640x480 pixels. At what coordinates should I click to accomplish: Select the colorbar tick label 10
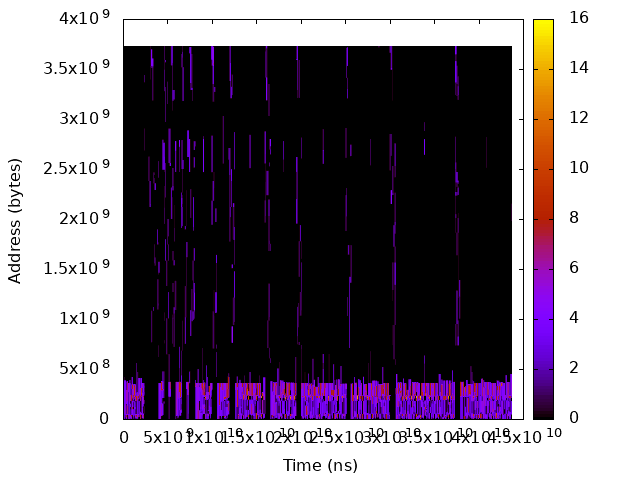click(x=578, y=168)
